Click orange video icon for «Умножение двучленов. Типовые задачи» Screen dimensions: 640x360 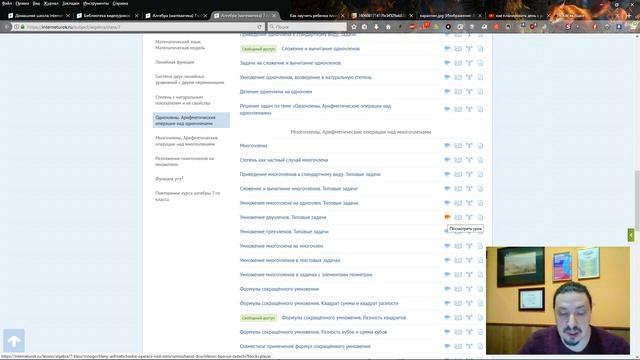click(x=447, y=217)
